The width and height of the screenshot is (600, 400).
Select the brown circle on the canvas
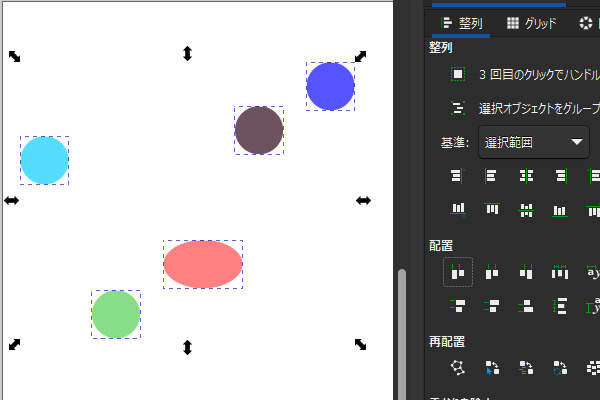coord(259,131)
